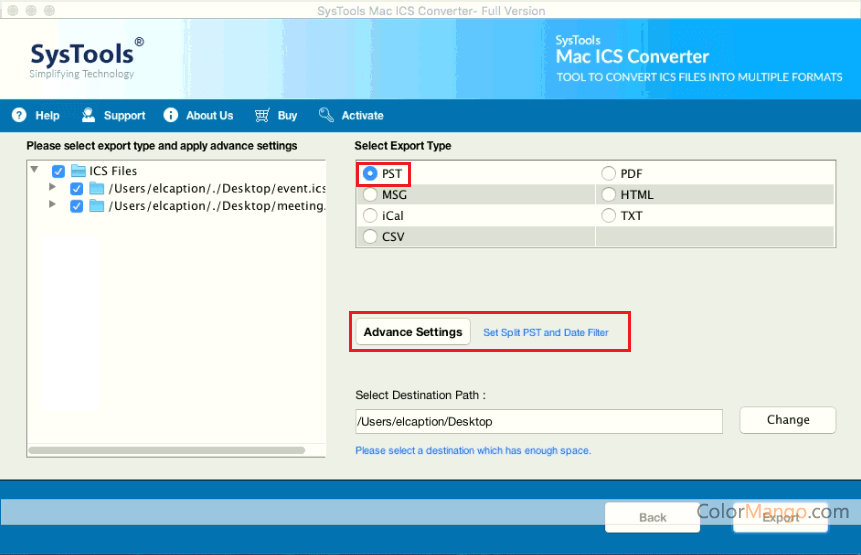Click the destination path text field

(x=538, y=421)
